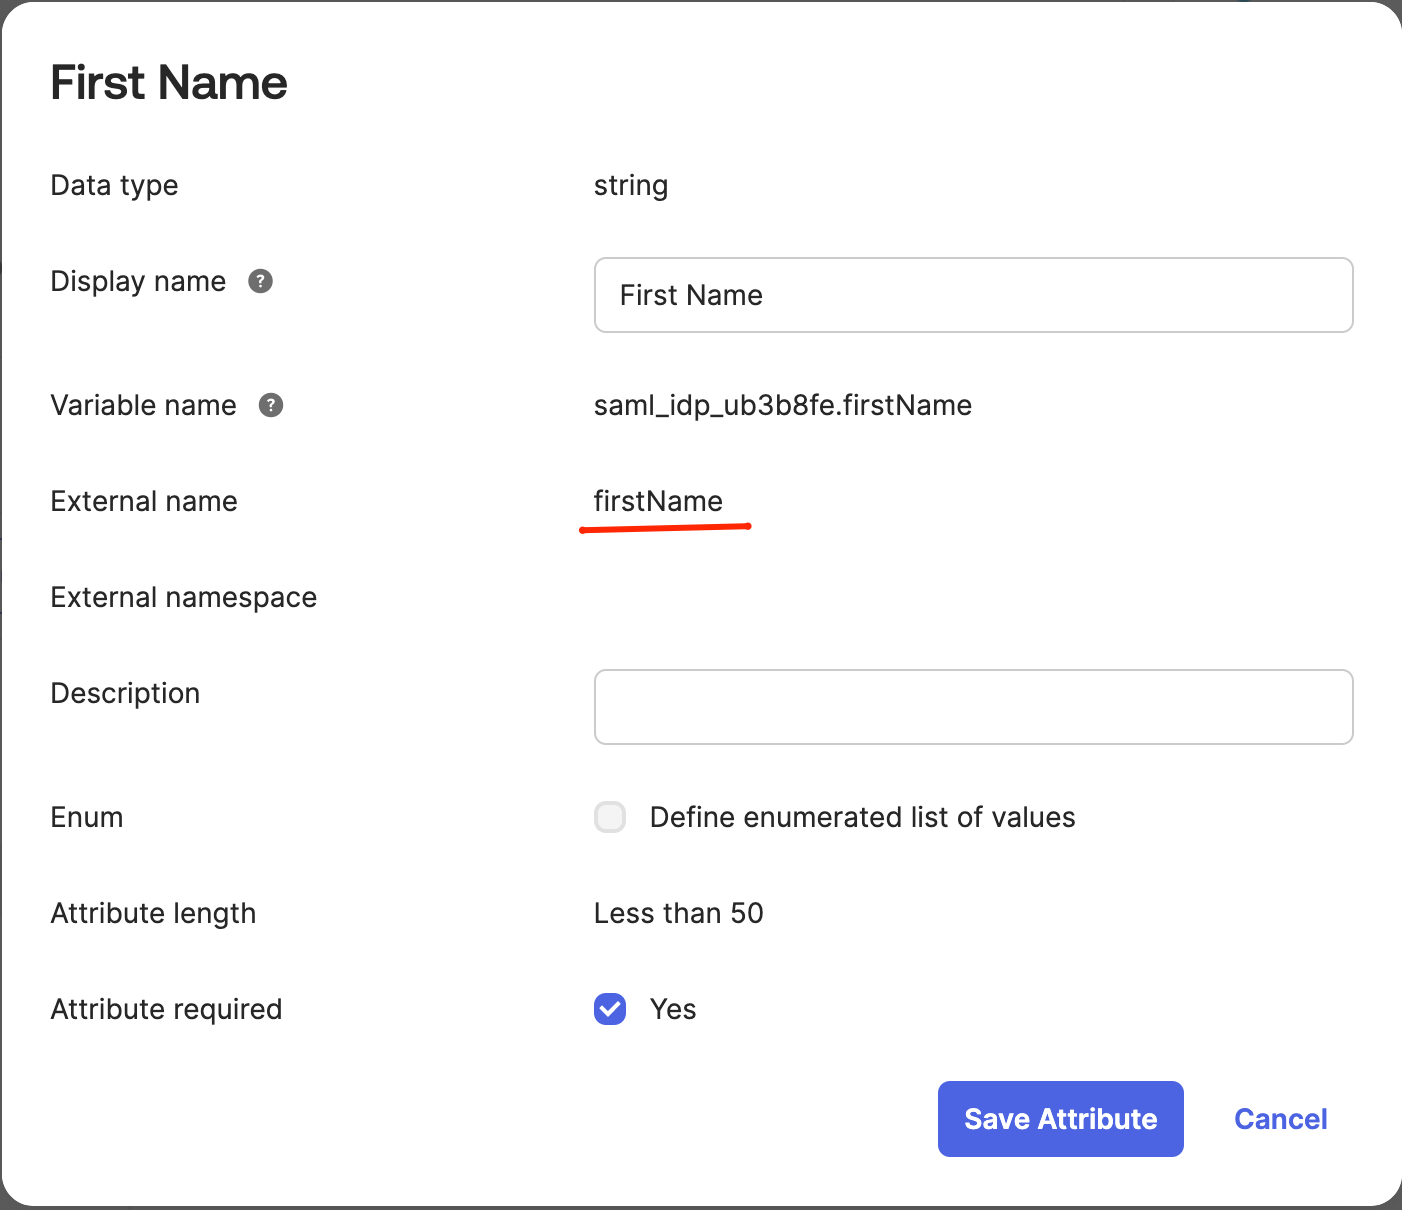1402x1210 pixels.
Task: Click the 'string' data type value
Action: [x=631, y=185]
